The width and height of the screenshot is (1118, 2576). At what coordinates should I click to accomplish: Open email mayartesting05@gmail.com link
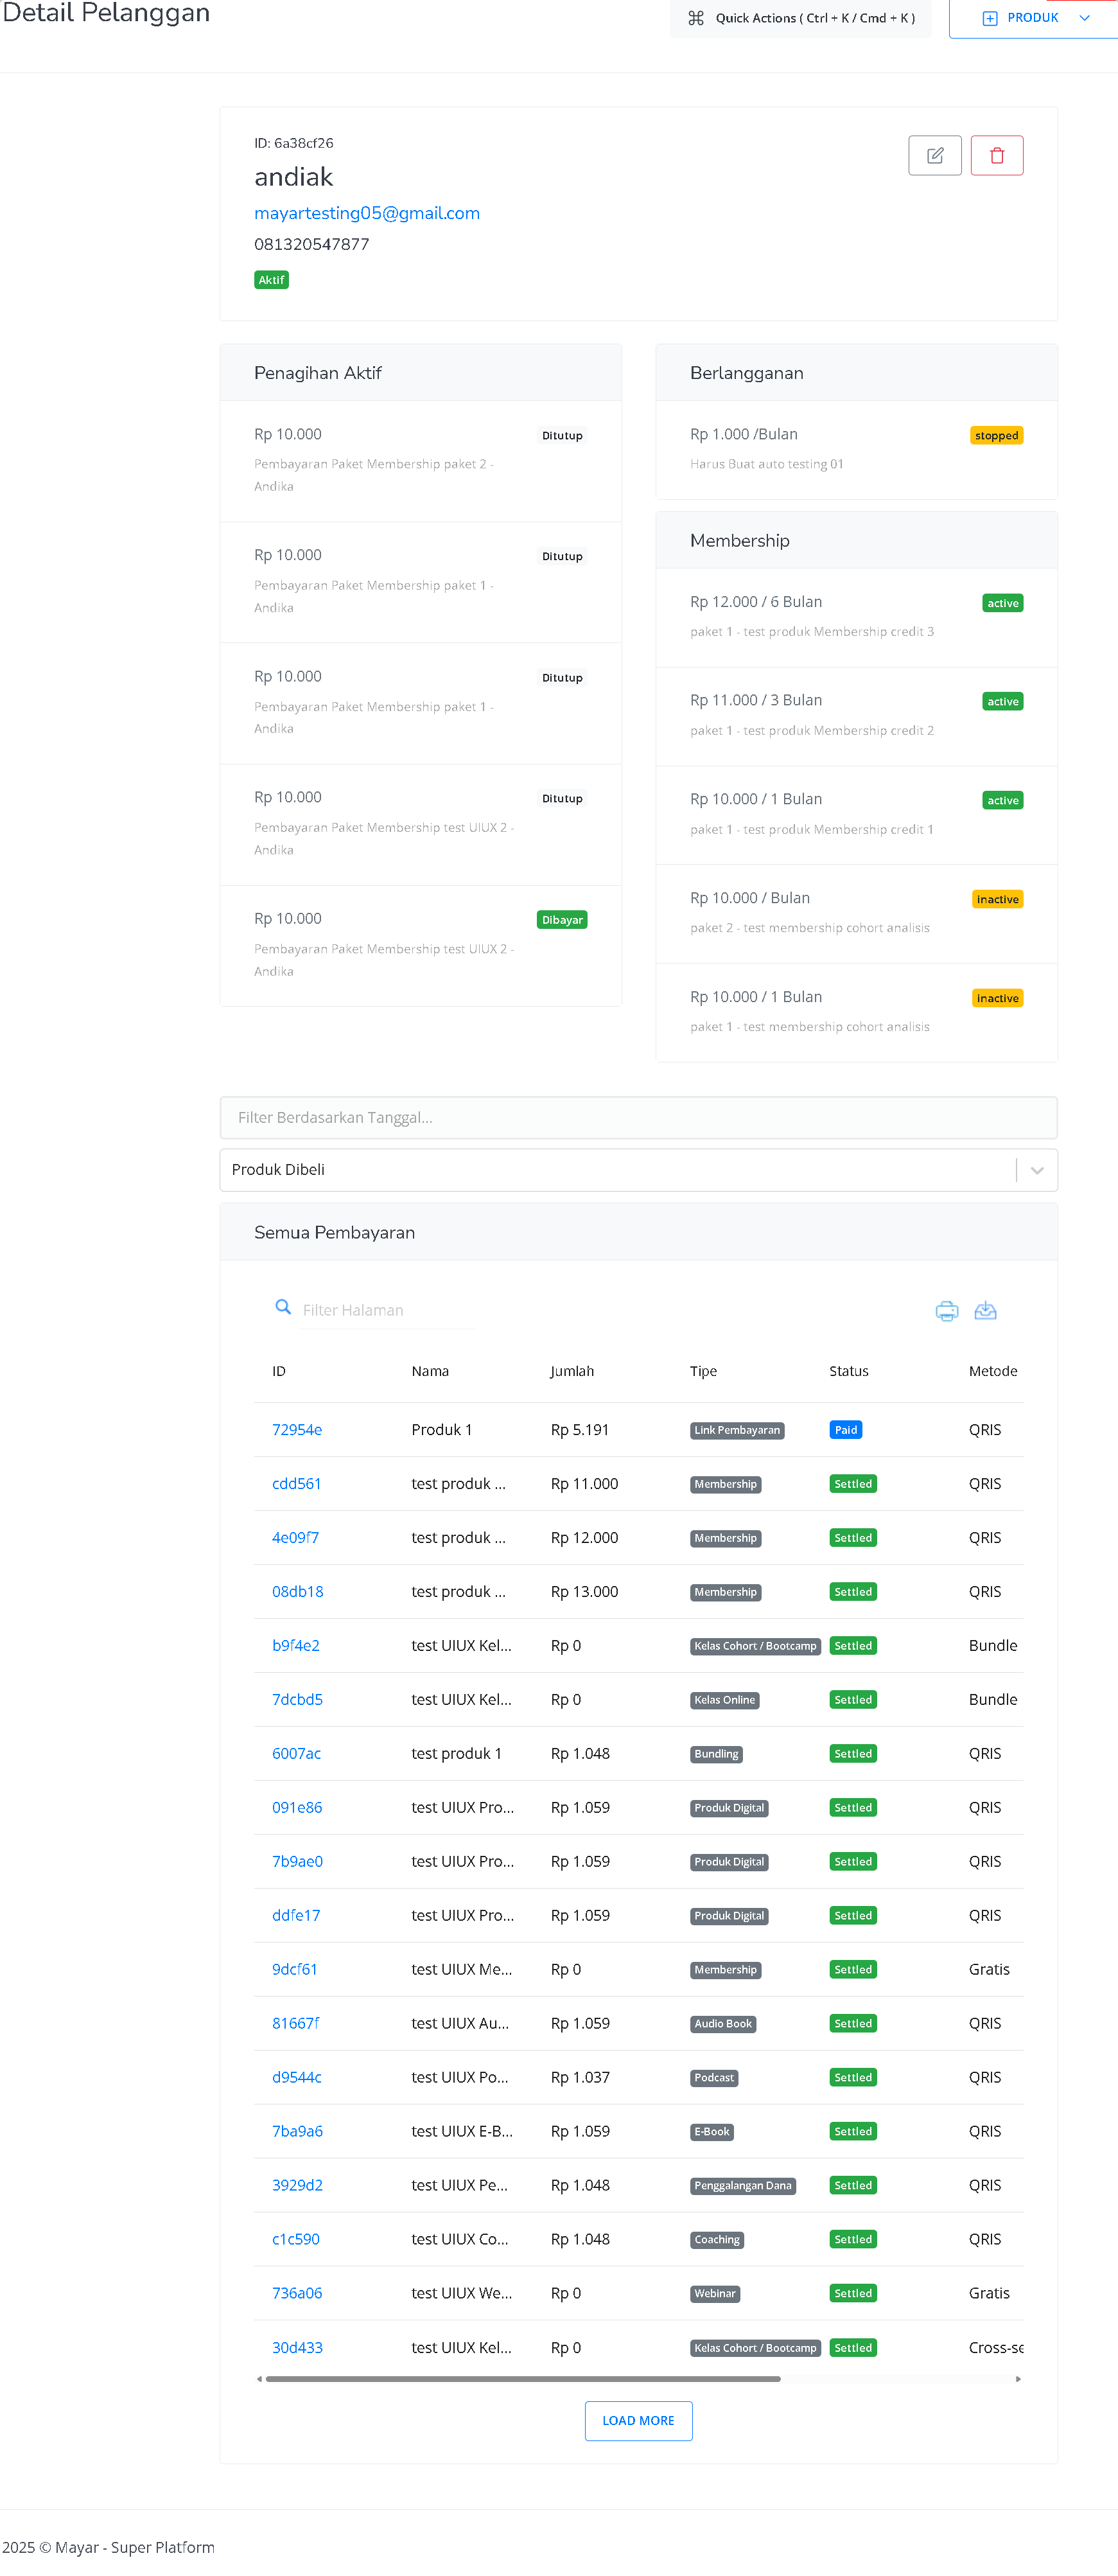(x=367, y=213)
